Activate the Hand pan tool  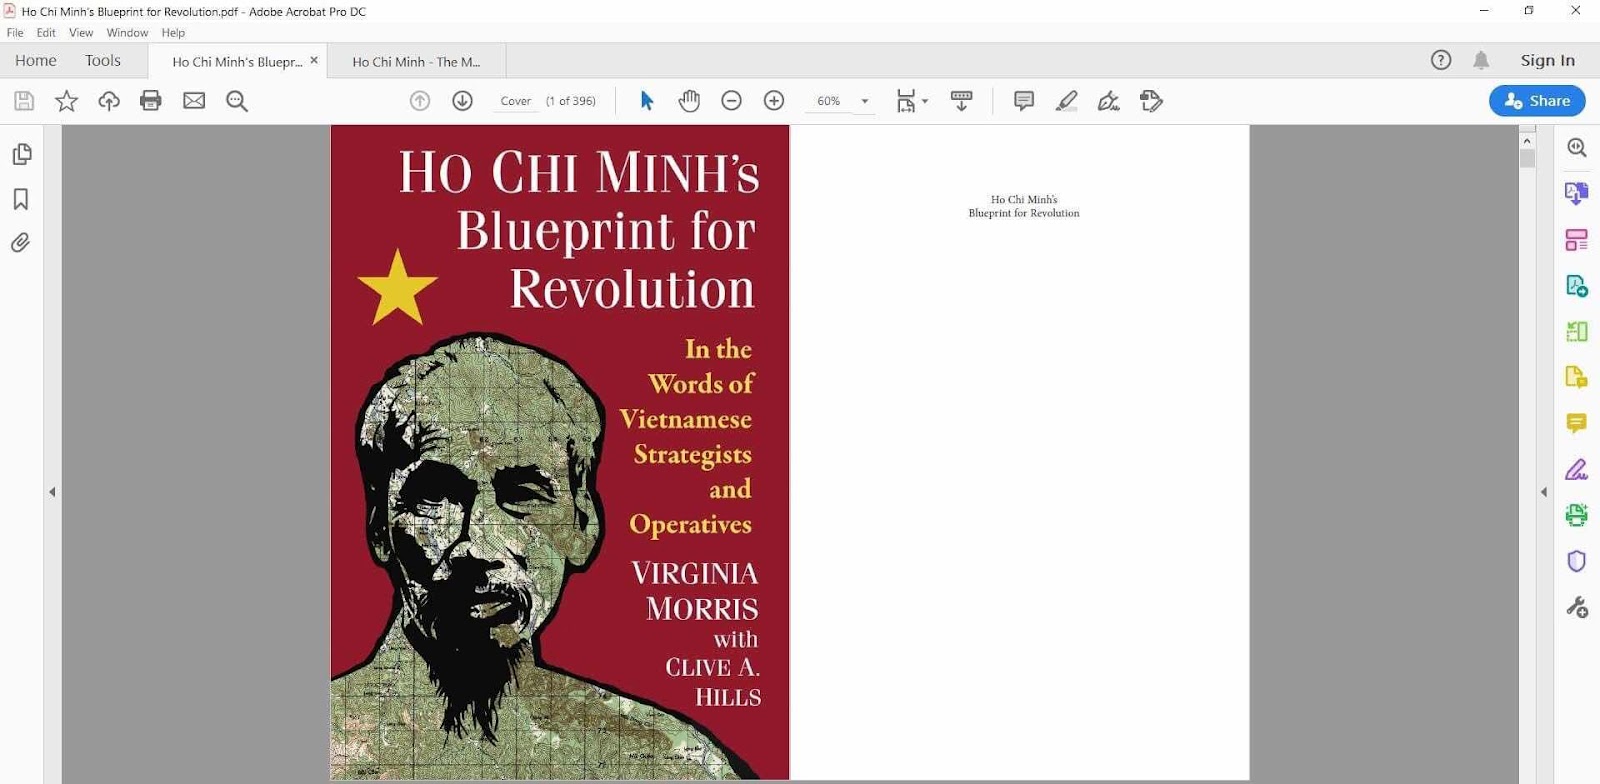[689, 101]
